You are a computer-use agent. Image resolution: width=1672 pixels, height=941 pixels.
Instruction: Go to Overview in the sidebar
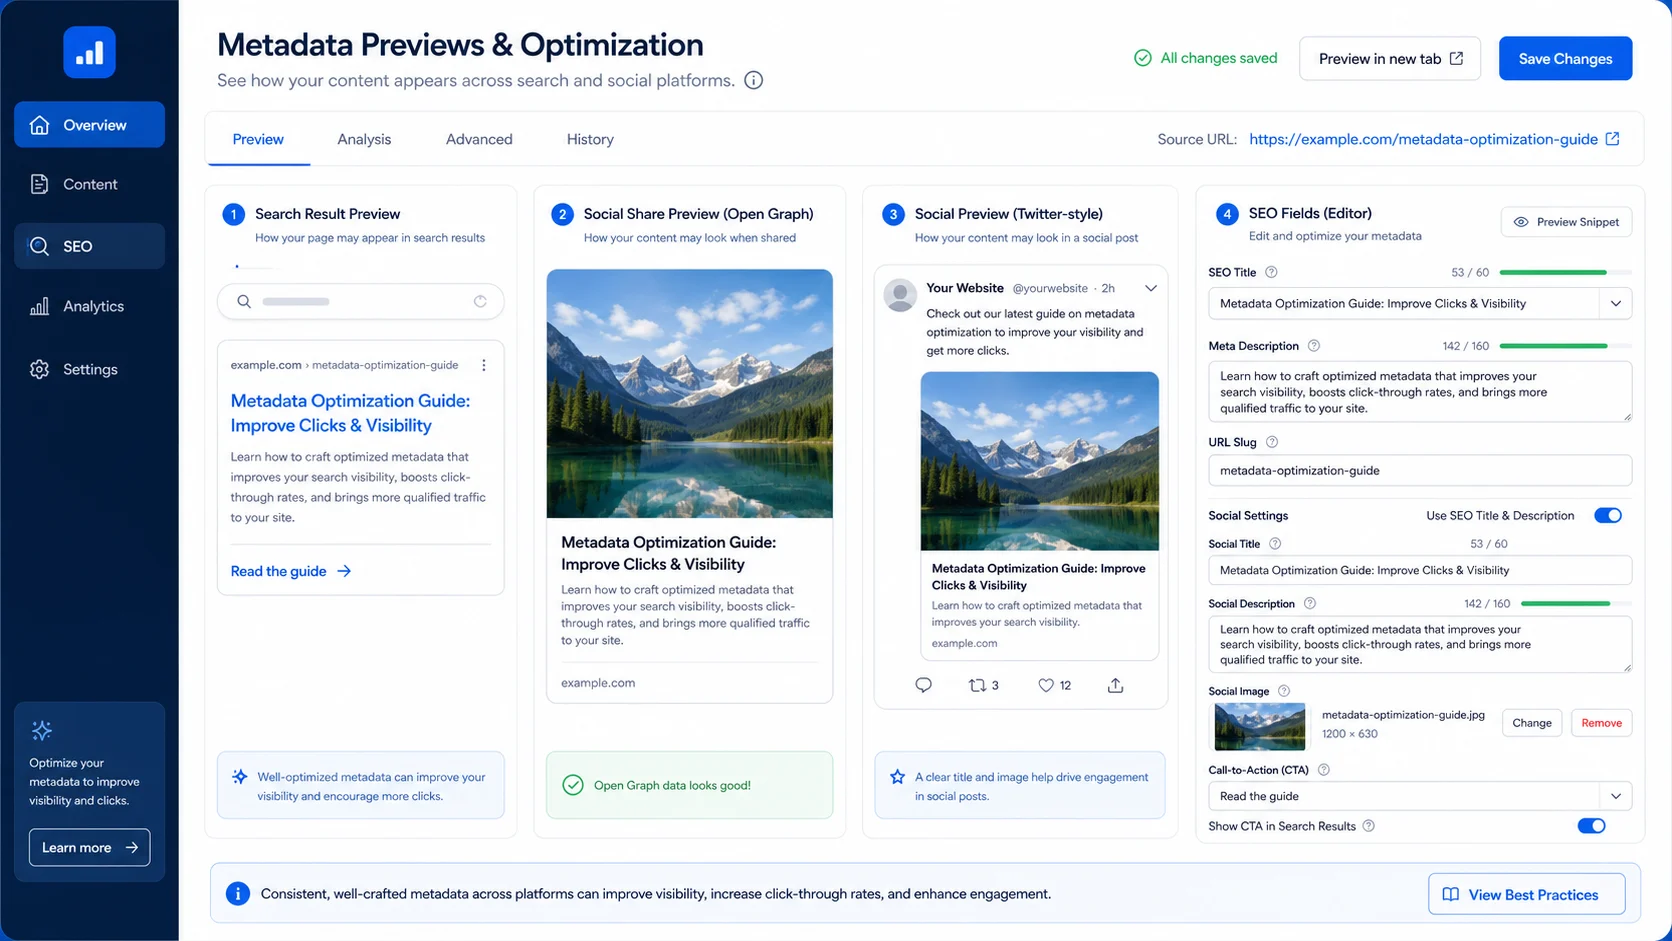click(x=89, y=125)
